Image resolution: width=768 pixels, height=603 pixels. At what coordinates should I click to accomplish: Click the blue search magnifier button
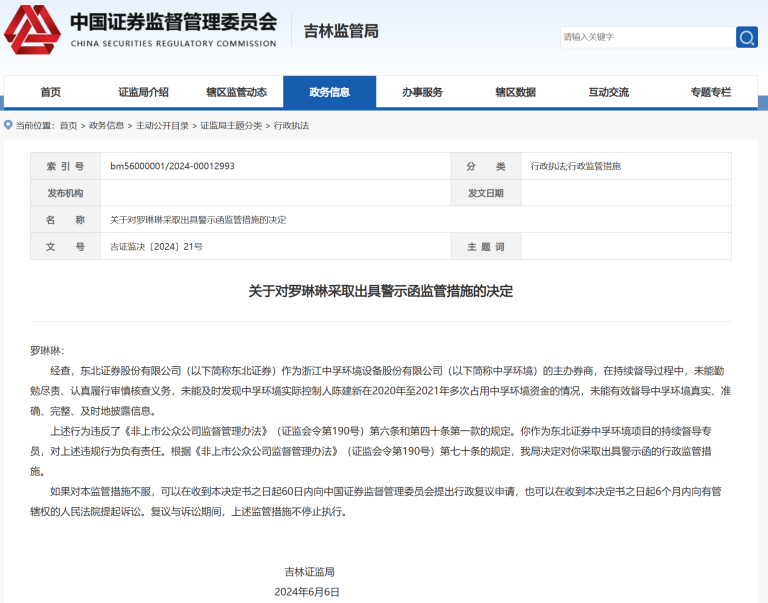click(x=746, y=37)
